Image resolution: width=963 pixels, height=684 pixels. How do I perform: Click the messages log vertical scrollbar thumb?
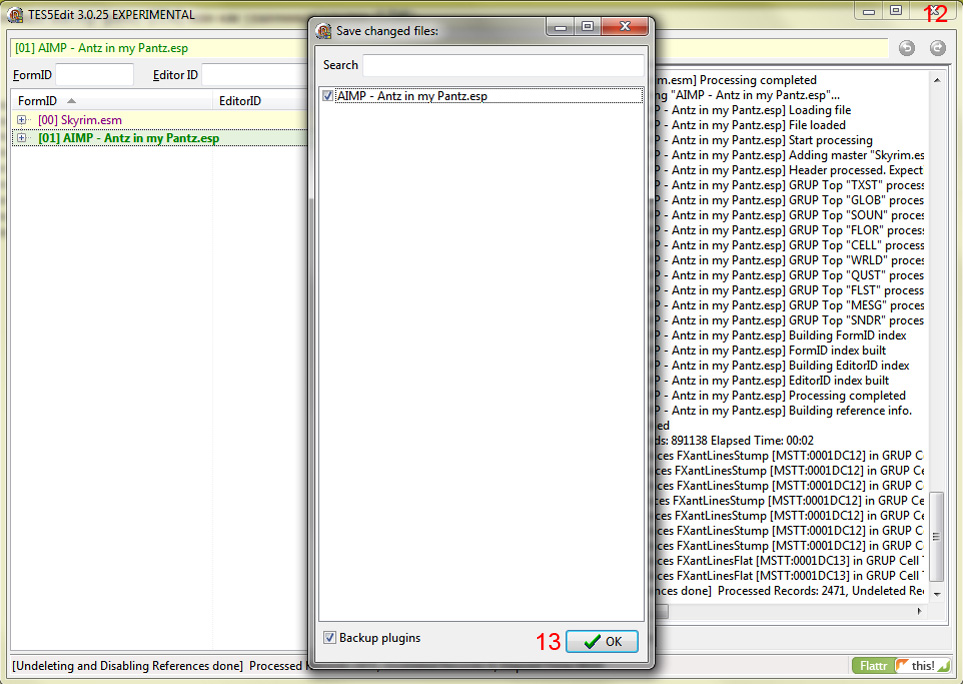pyautogui.click(x=937, y=536)
